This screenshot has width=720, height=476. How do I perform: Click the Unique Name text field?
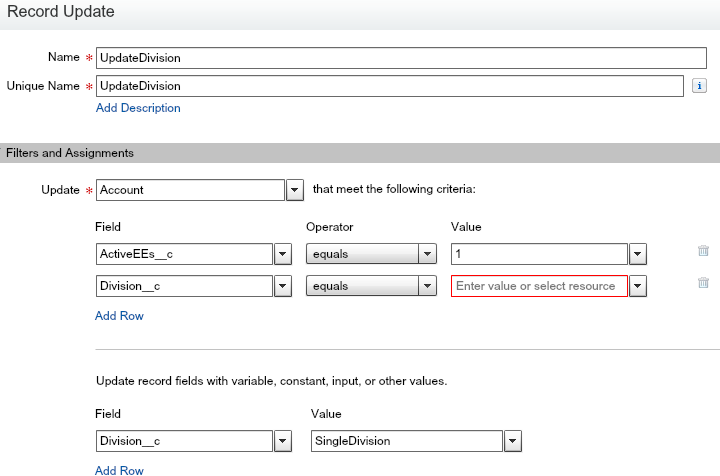coord(390,87)
